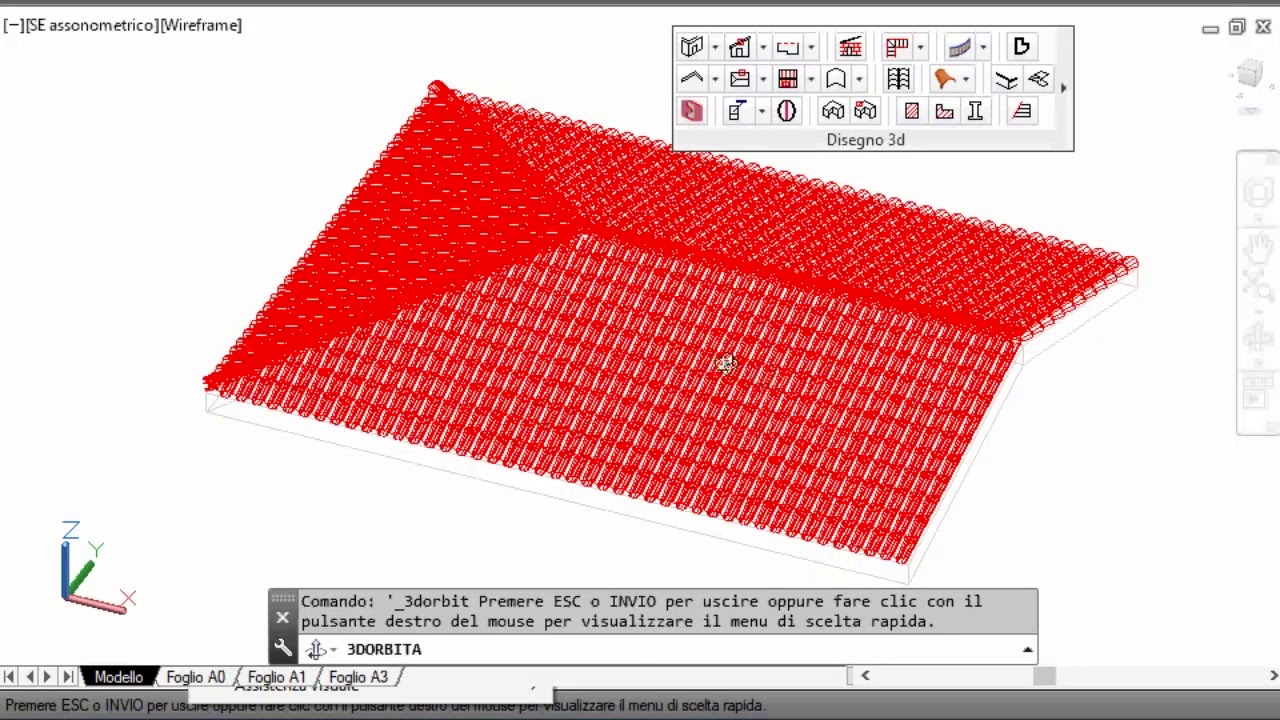Select the roof pitch chevron tool
This screenshot has width=1280, height=720.
pyautogui.click(x=692, y=79)
